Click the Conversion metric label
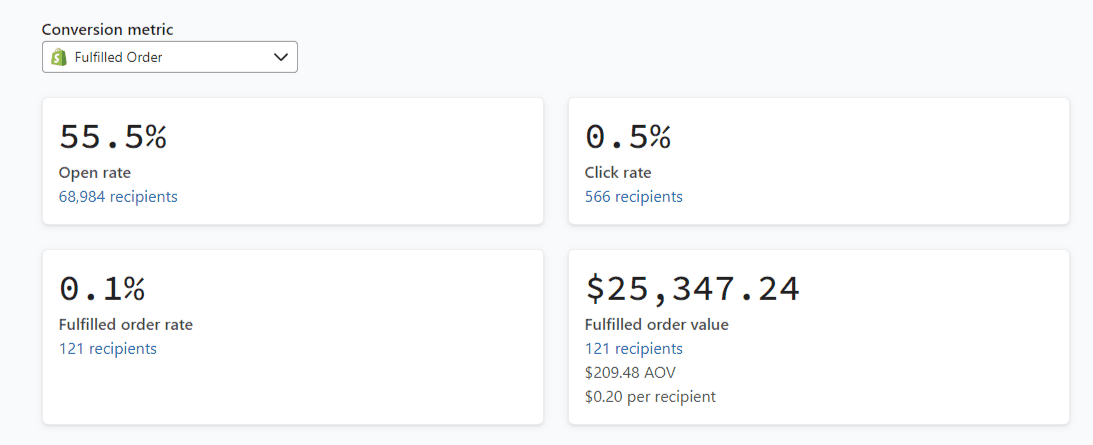This screenshot has height=445, width=1093. coord(107,30)
